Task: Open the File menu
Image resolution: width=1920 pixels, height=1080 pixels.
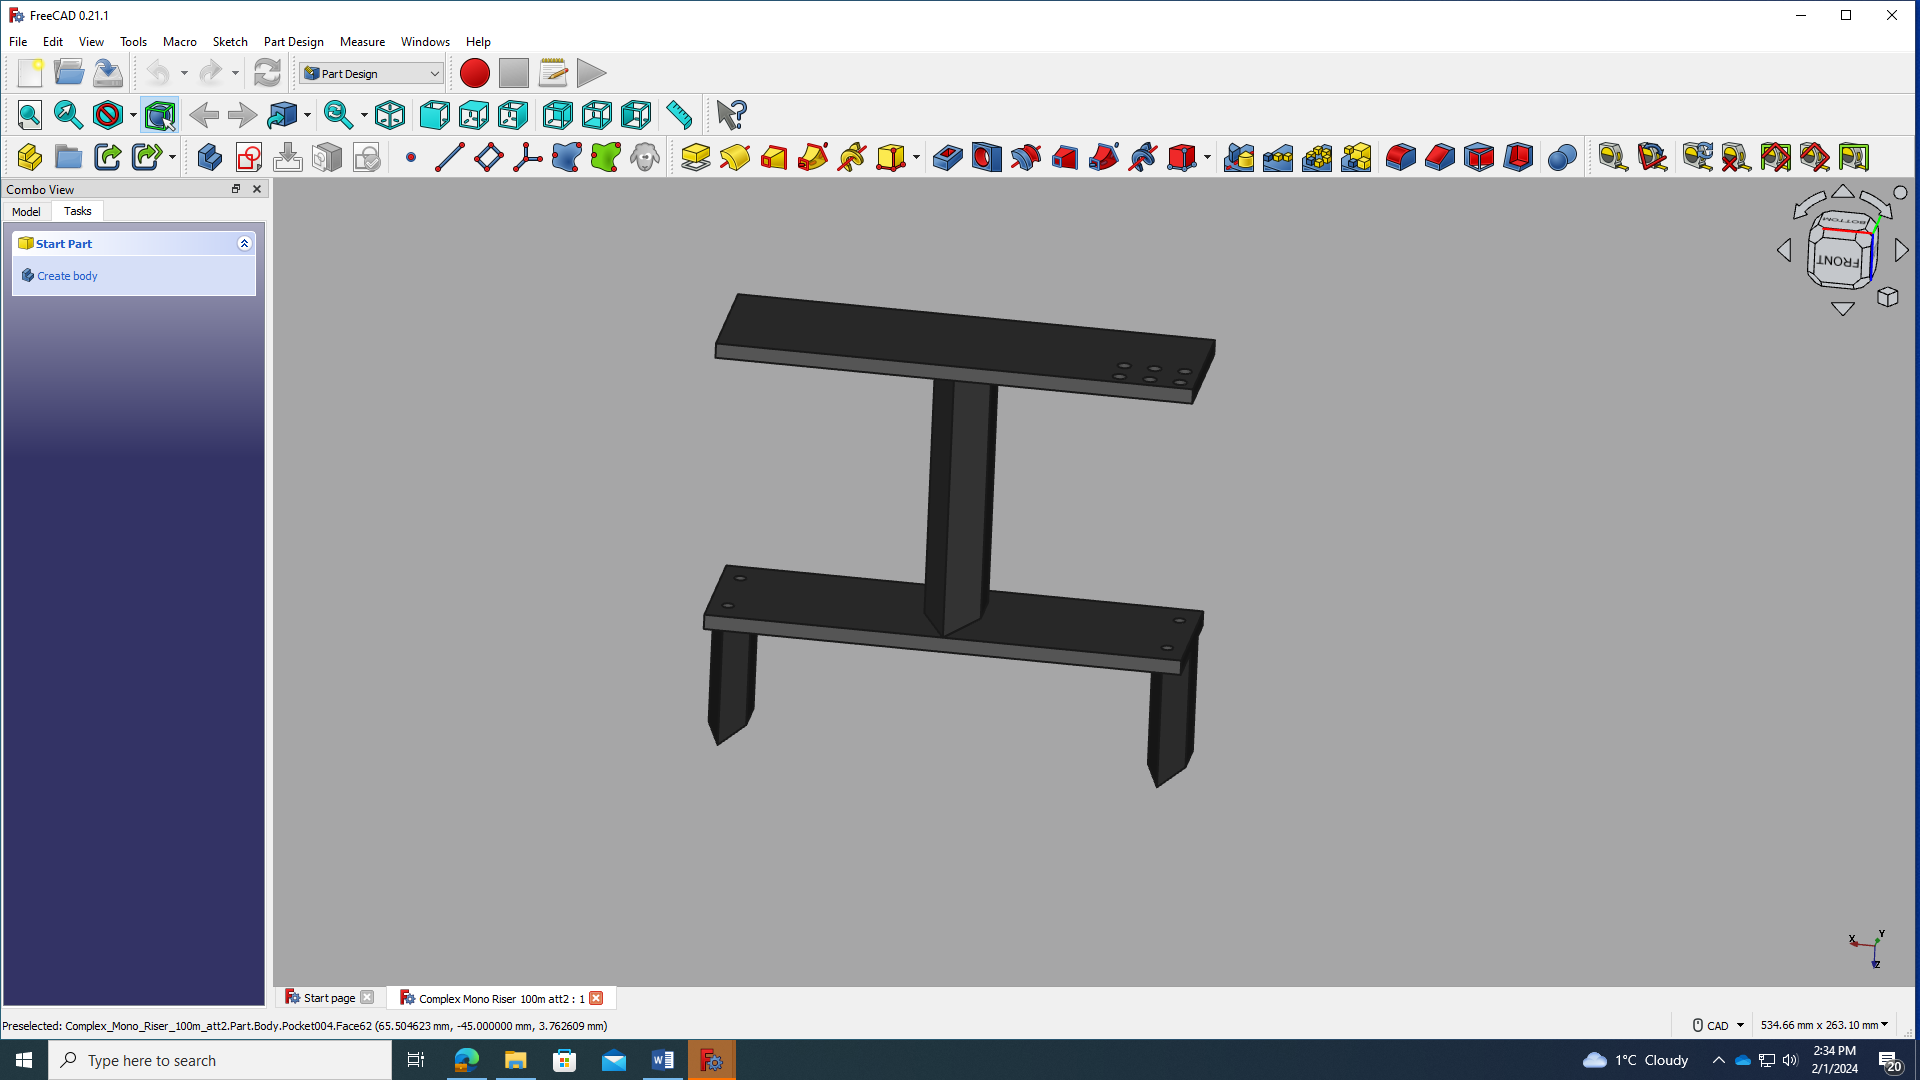Action: pyautogui.click(x=18, y=42)
